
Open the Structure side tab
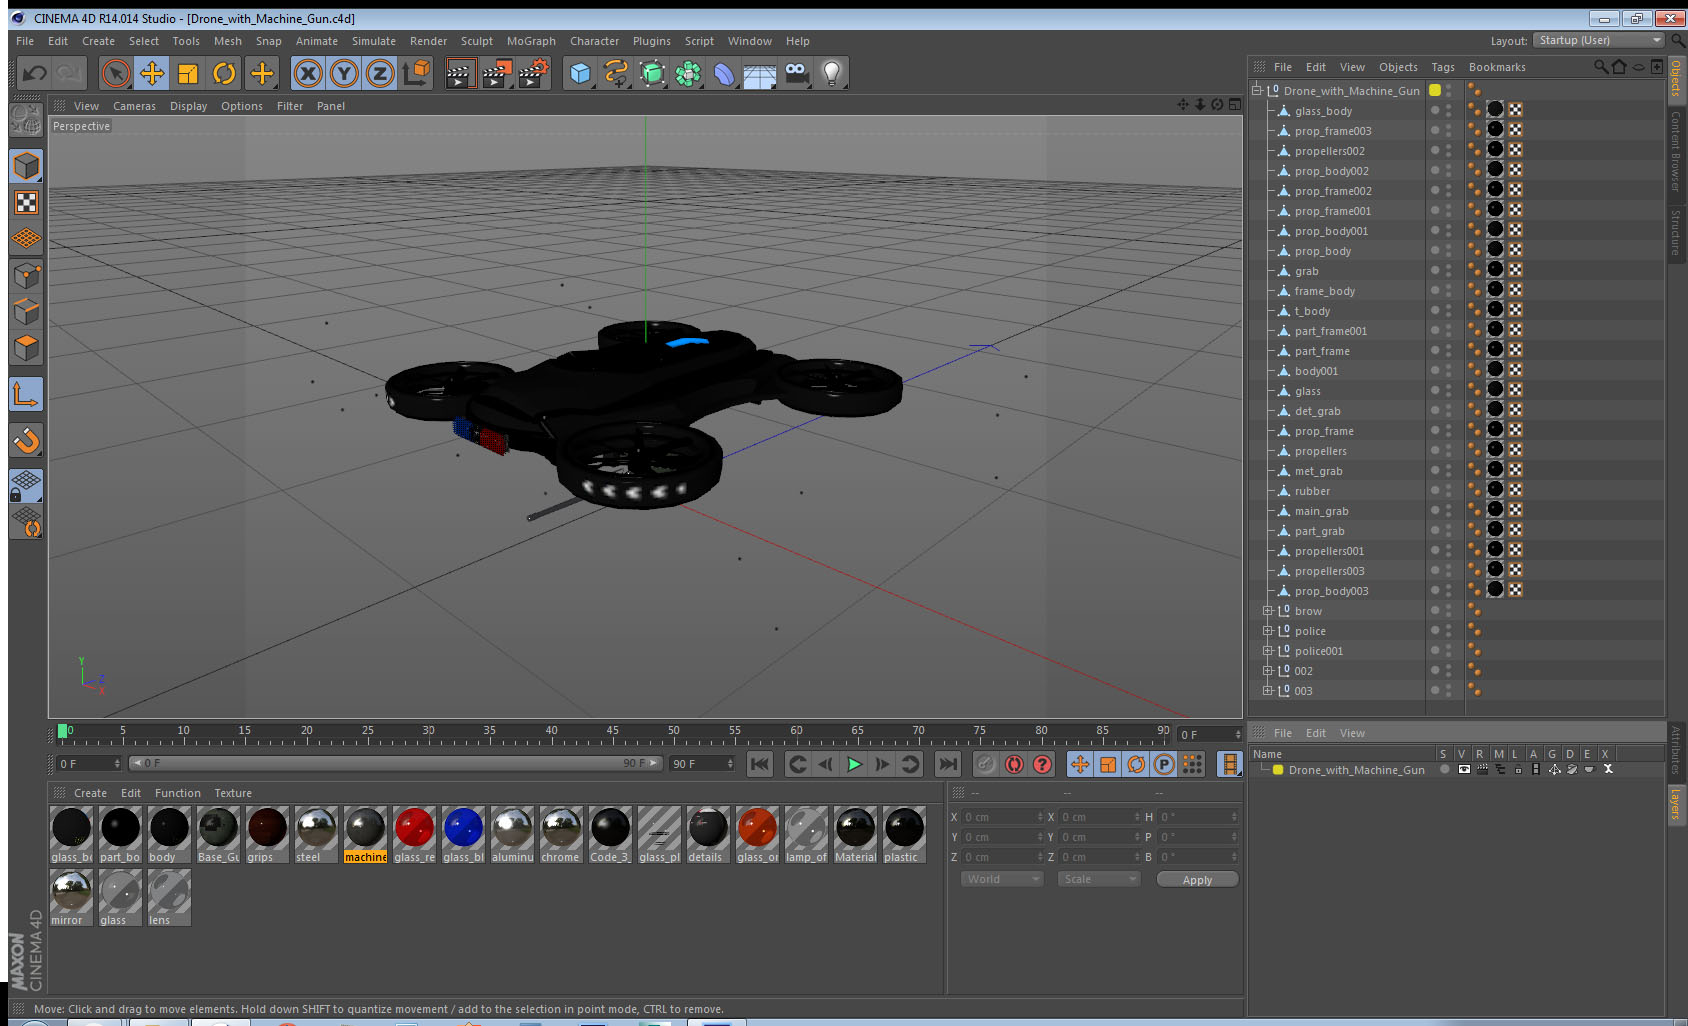tap(1676, 232)
